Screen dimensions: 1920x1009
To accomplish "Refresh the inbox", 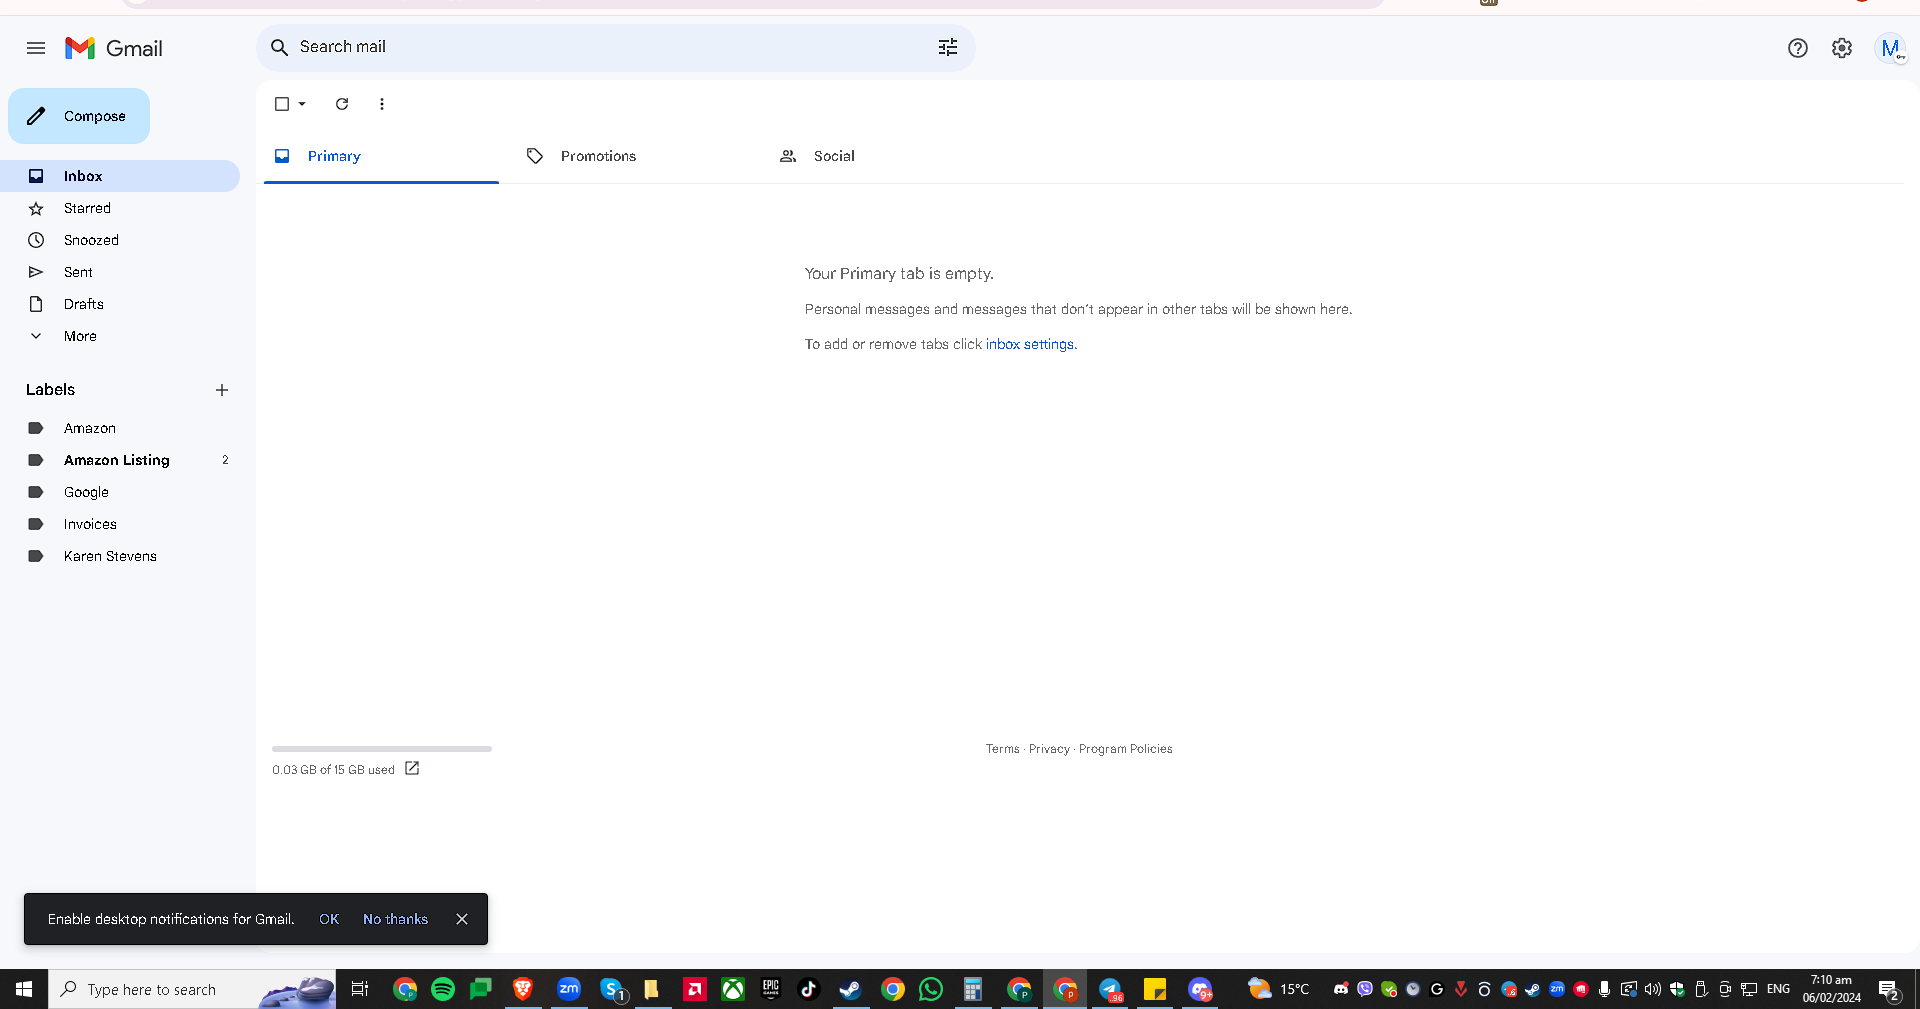I will (342, 104).
